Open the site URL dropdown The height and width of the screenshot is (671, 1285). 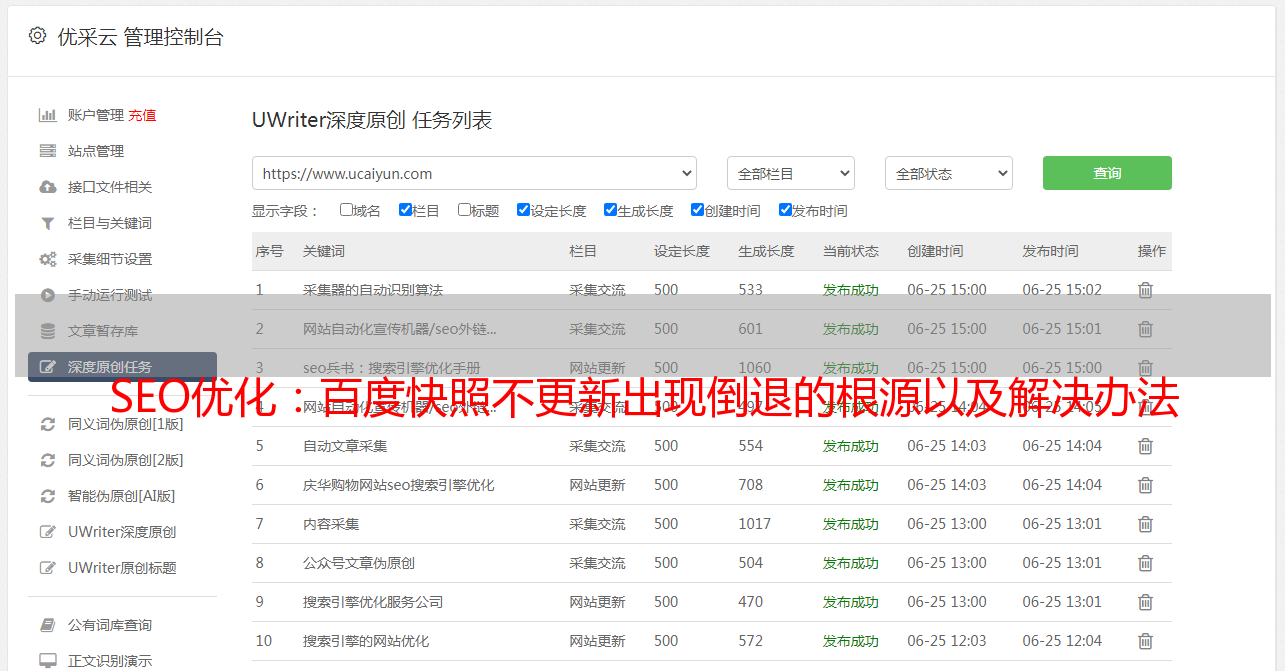[474, 173]
